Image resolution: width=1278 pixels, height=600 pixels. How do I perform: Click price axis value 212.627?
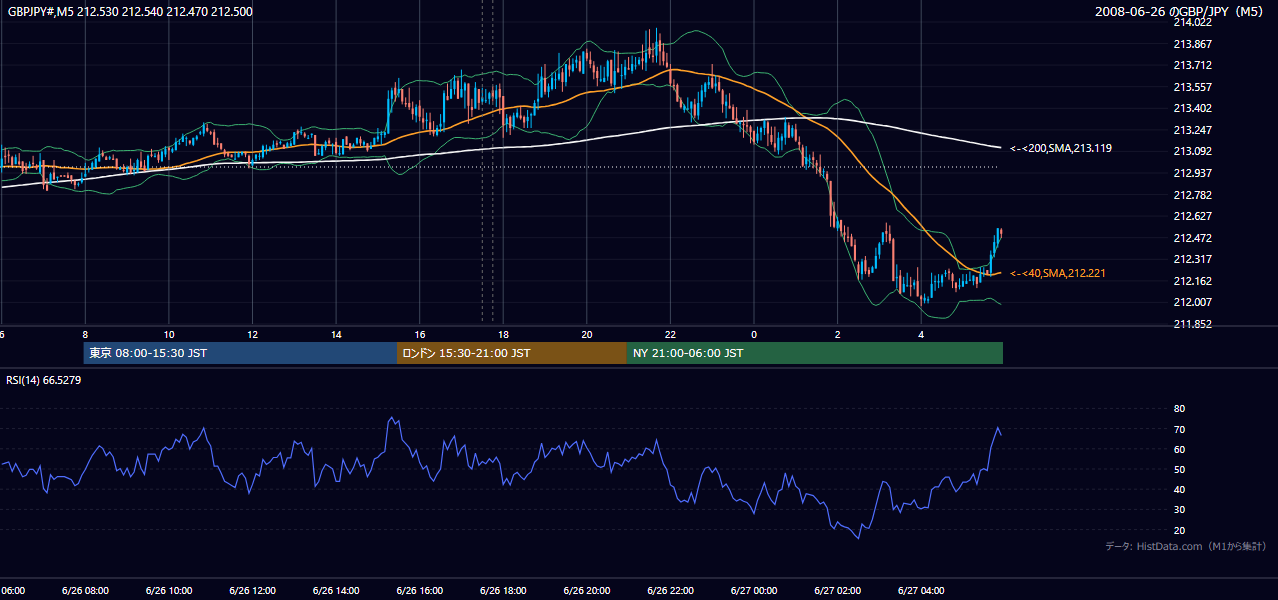pos(1191,216)
